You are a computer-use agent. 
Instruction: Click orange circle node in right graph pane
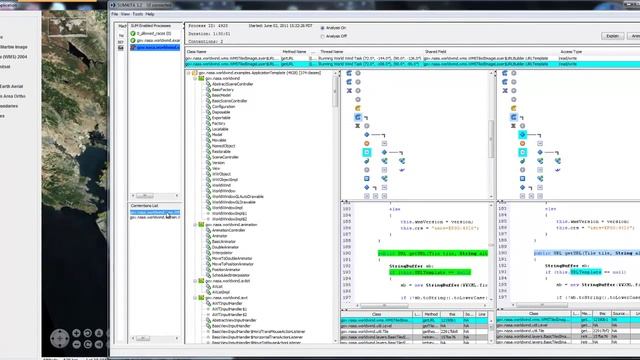pyautogui.click(x=522, y=143)
